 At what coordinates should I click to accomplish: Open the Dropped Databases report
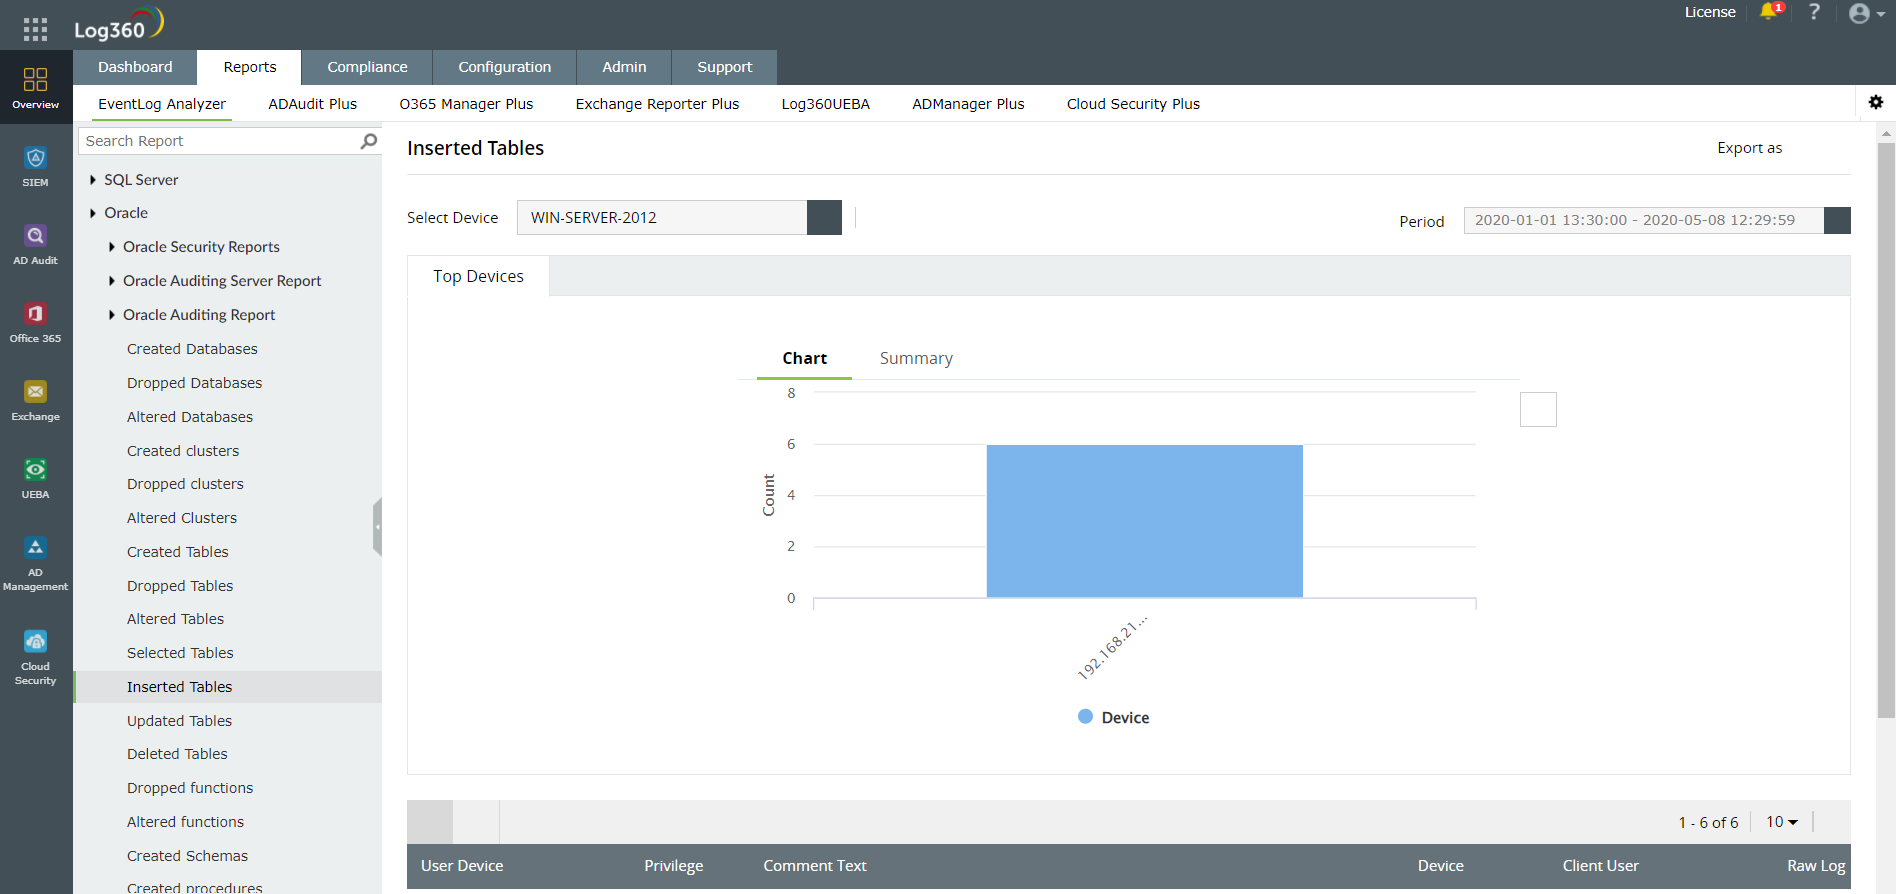click(194, 383)
